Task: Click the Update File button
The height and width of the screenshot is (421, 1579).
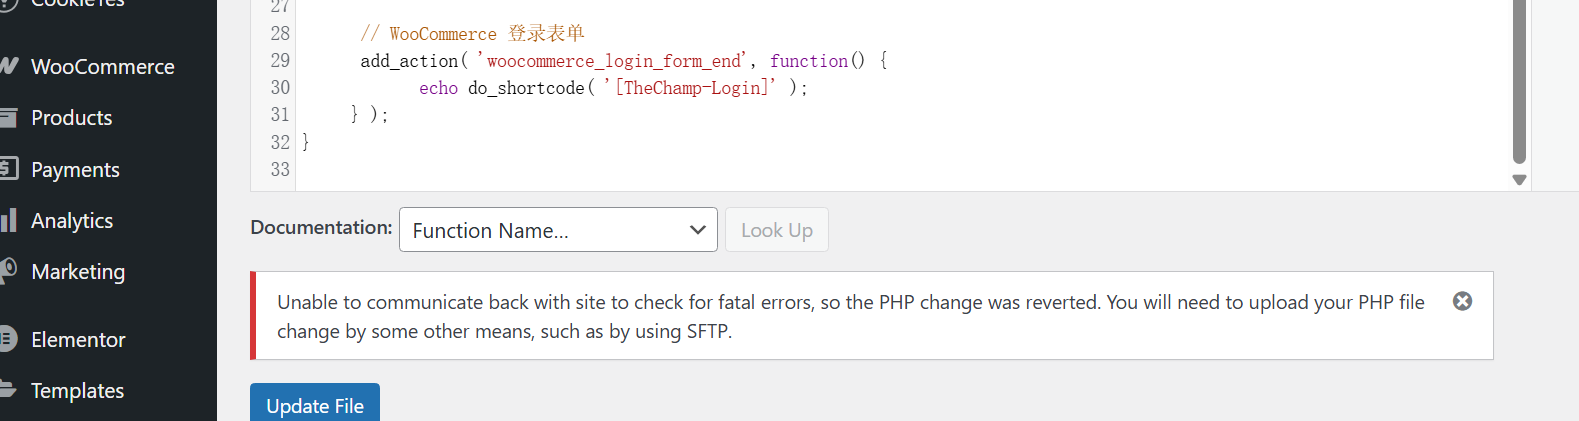Action: (x=315, y=404)
